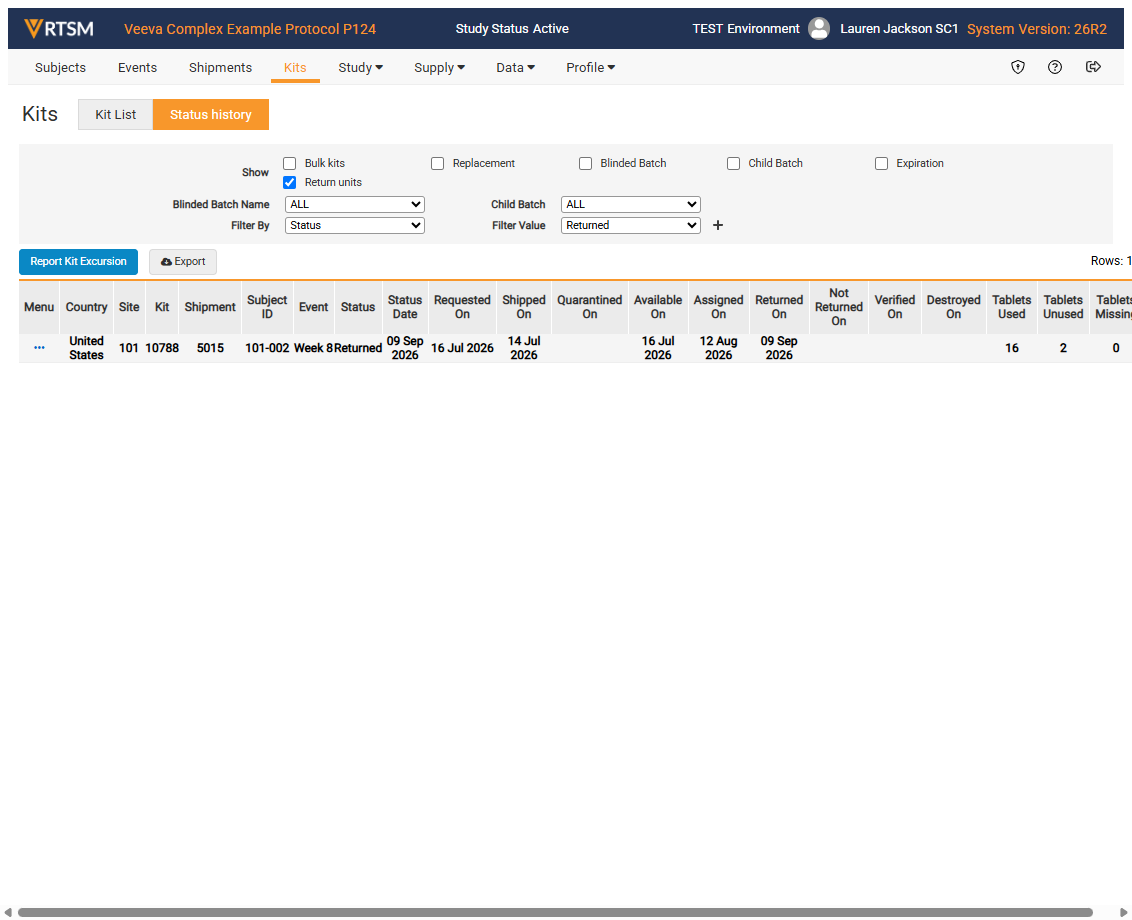Sort by the Status Date header
The height and width of the screenshot is (920, 1132).
[405, 307]
